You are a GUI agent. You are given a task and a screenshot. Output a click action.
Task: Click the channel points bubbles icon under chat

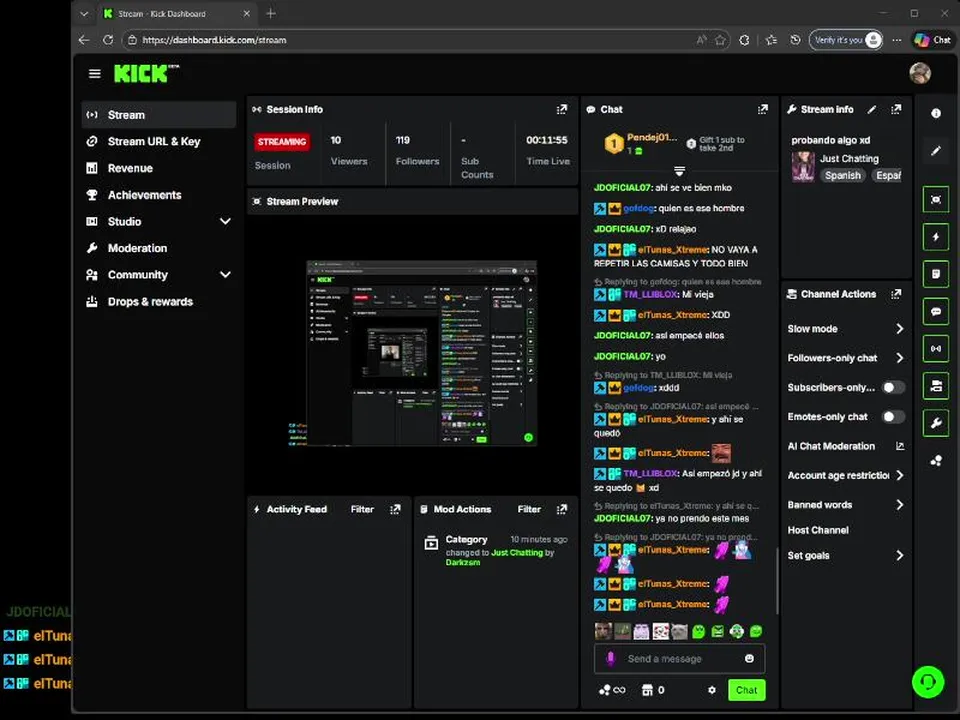coord(604,690)
